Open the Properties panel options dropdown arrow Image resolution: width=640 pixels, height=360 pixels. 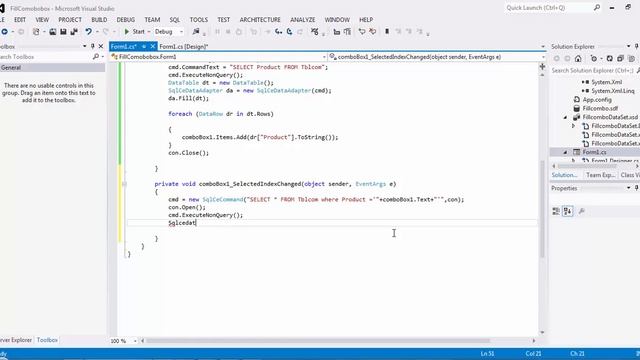[x=629, y=188]
